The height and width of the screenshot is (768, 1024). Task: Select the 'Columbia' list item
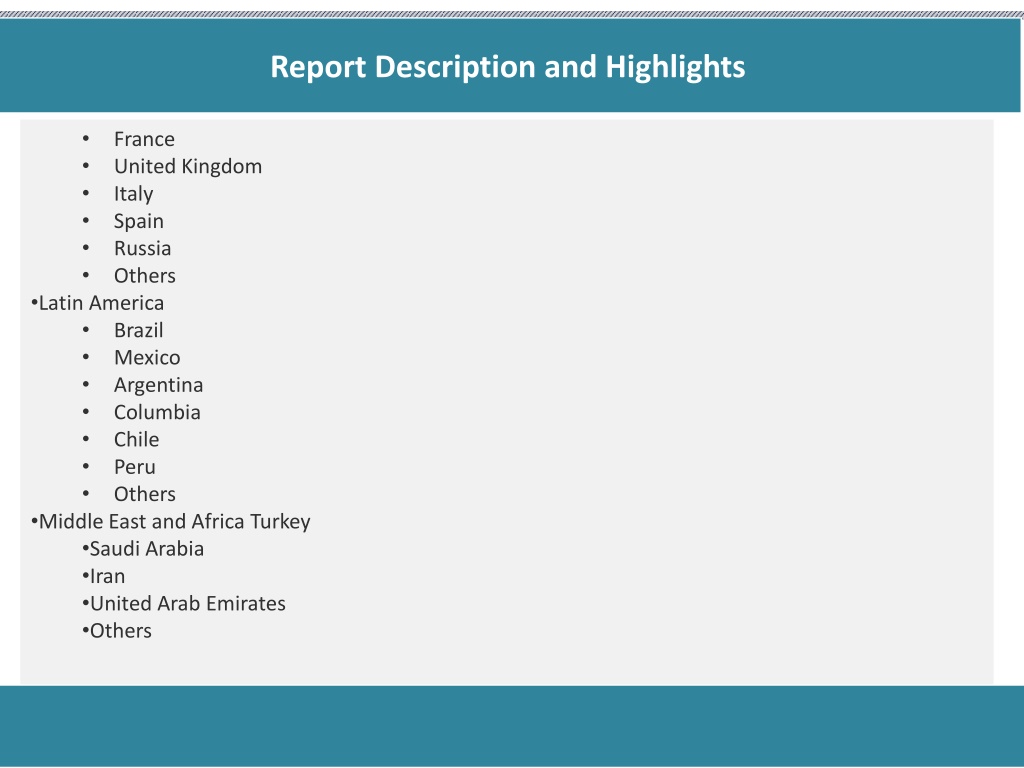coord(157,412)
